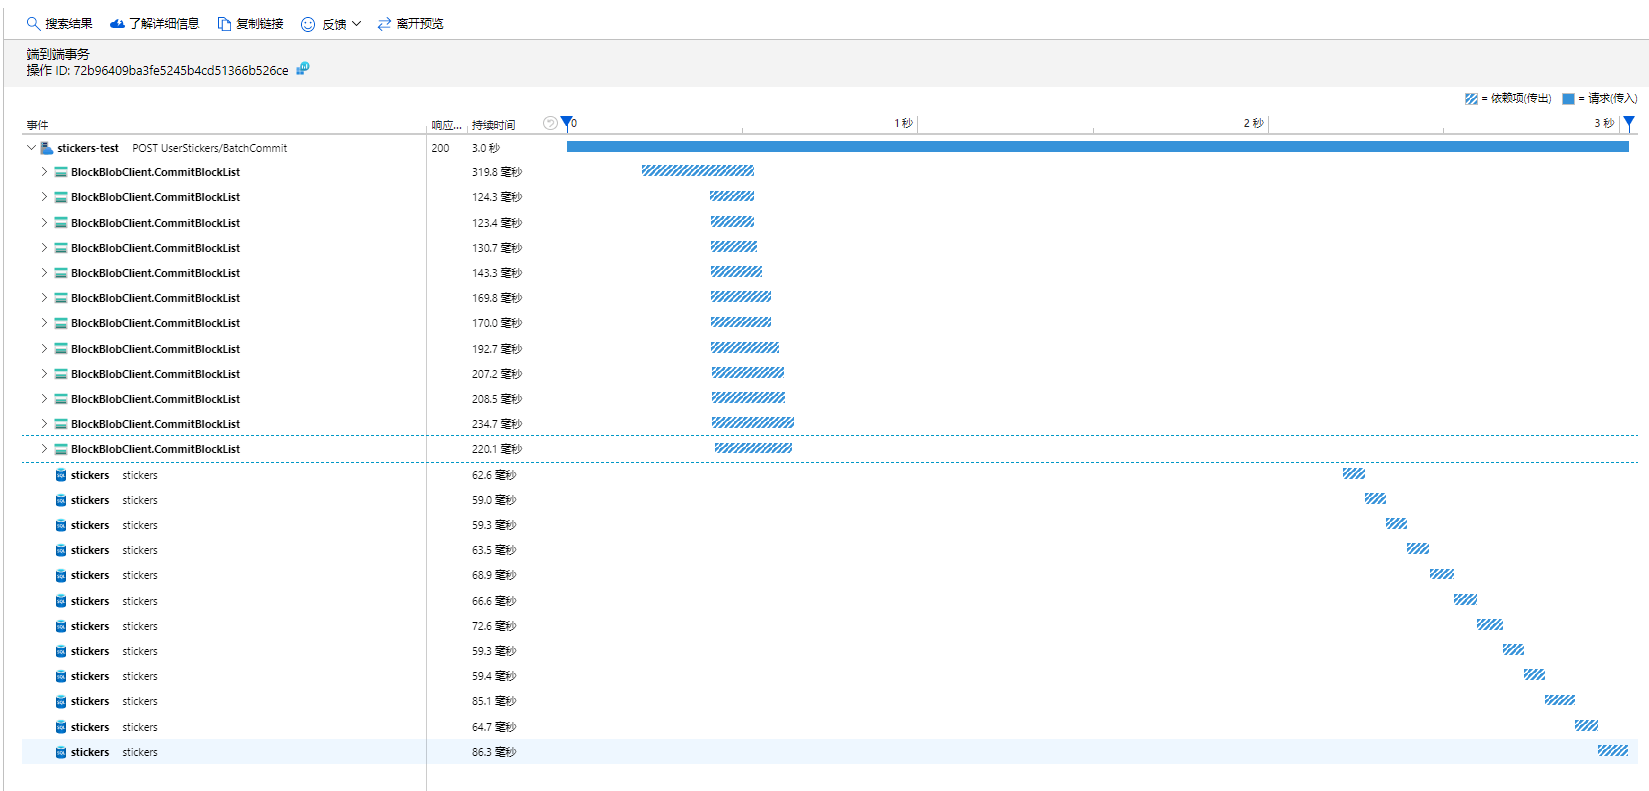
Task: Click the timeline bar of the 62.6 毫秒 stickers call
Action: coord(1354,473)
